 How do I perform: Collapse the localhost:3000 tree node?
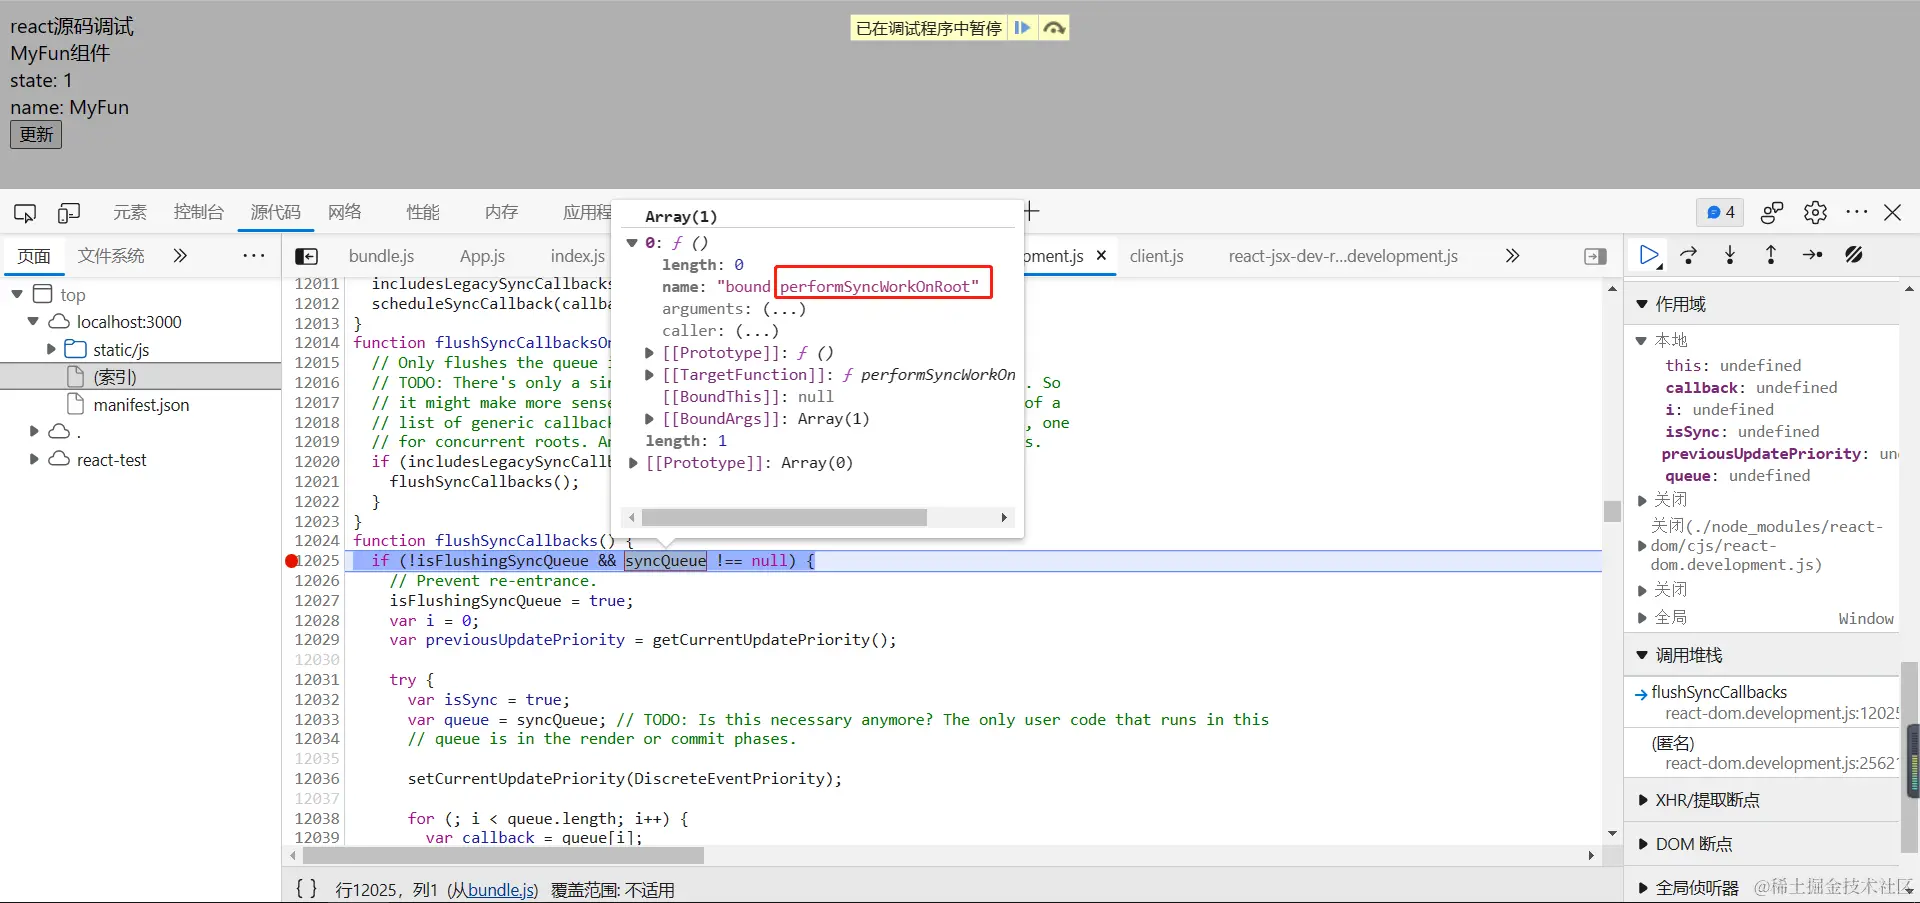(x=33, y=321)
